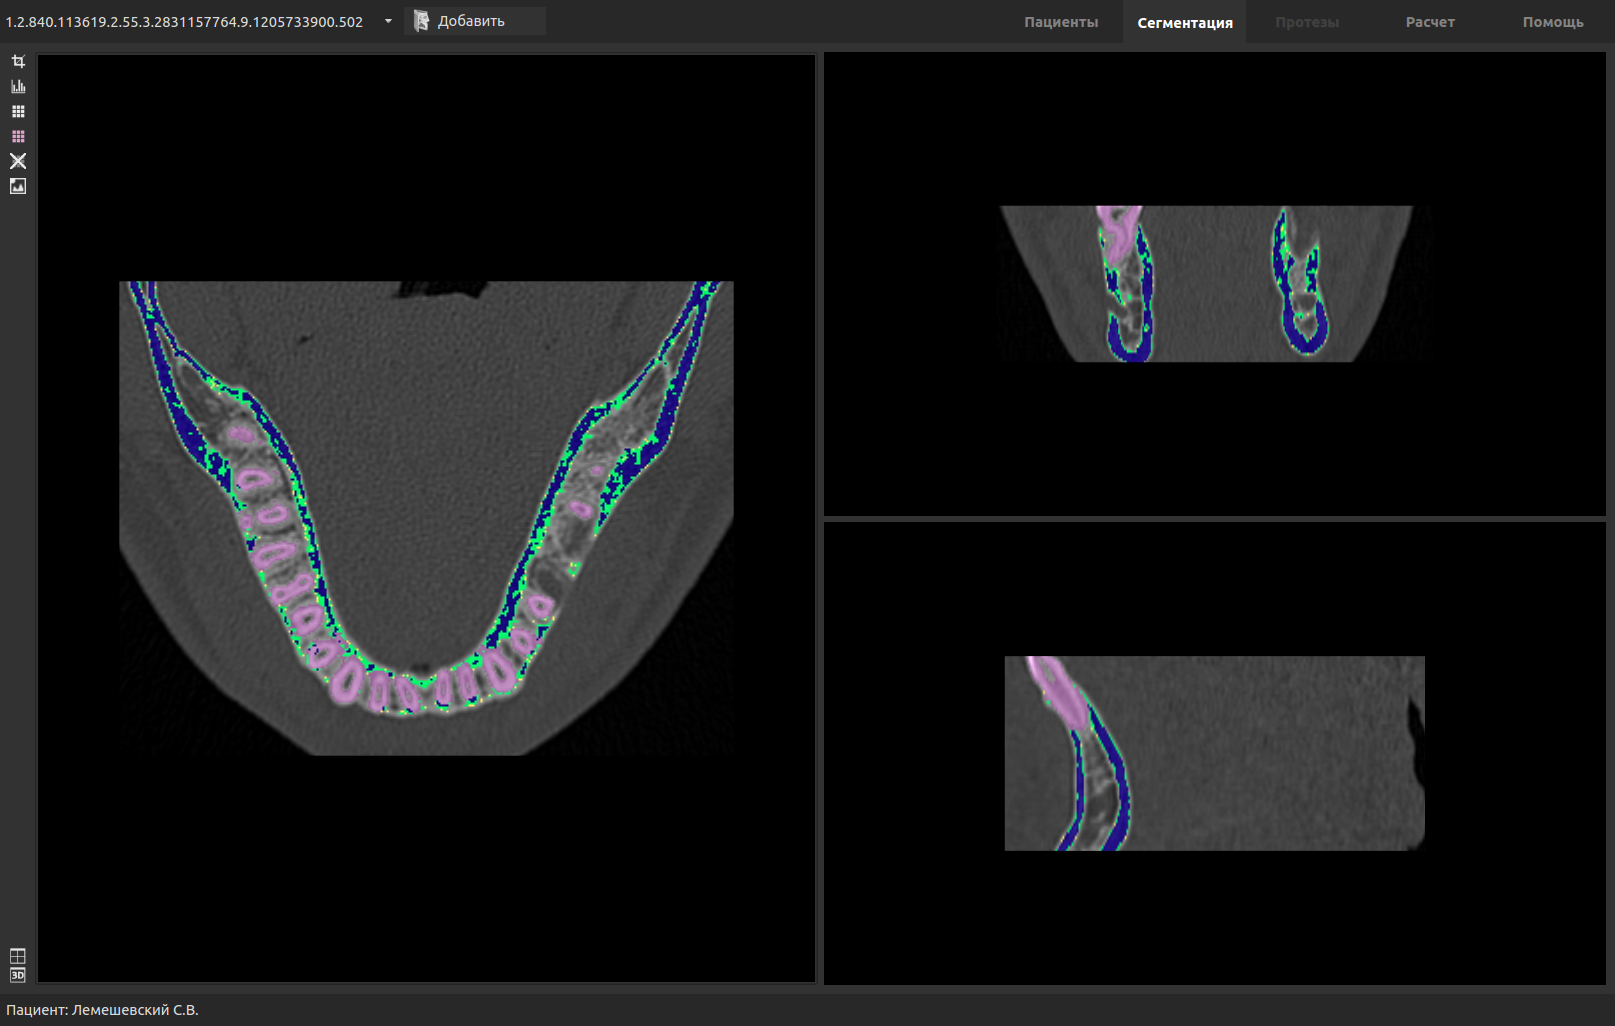Click the series UID combo box text

185,21
